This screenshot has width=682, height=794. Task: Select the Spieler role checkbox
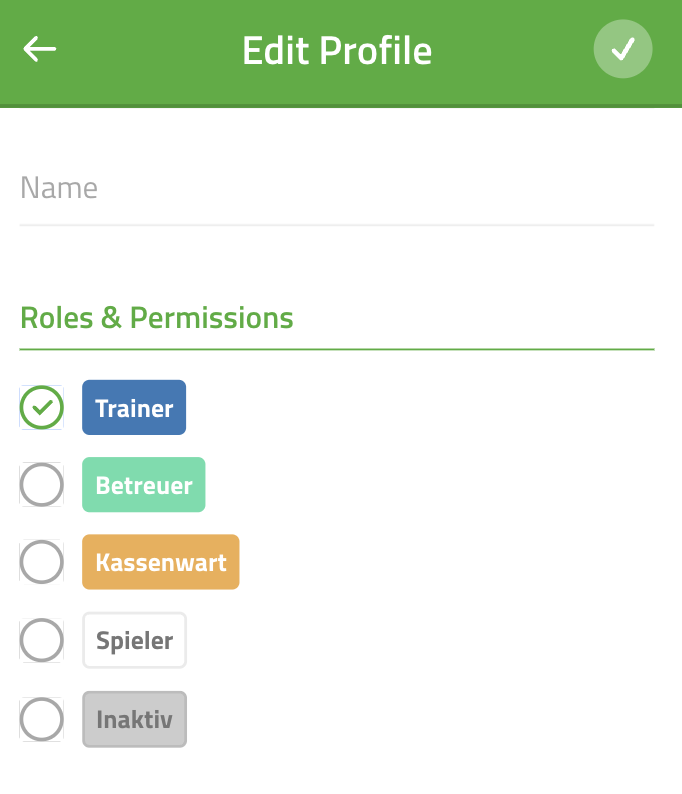pos(42,640)
